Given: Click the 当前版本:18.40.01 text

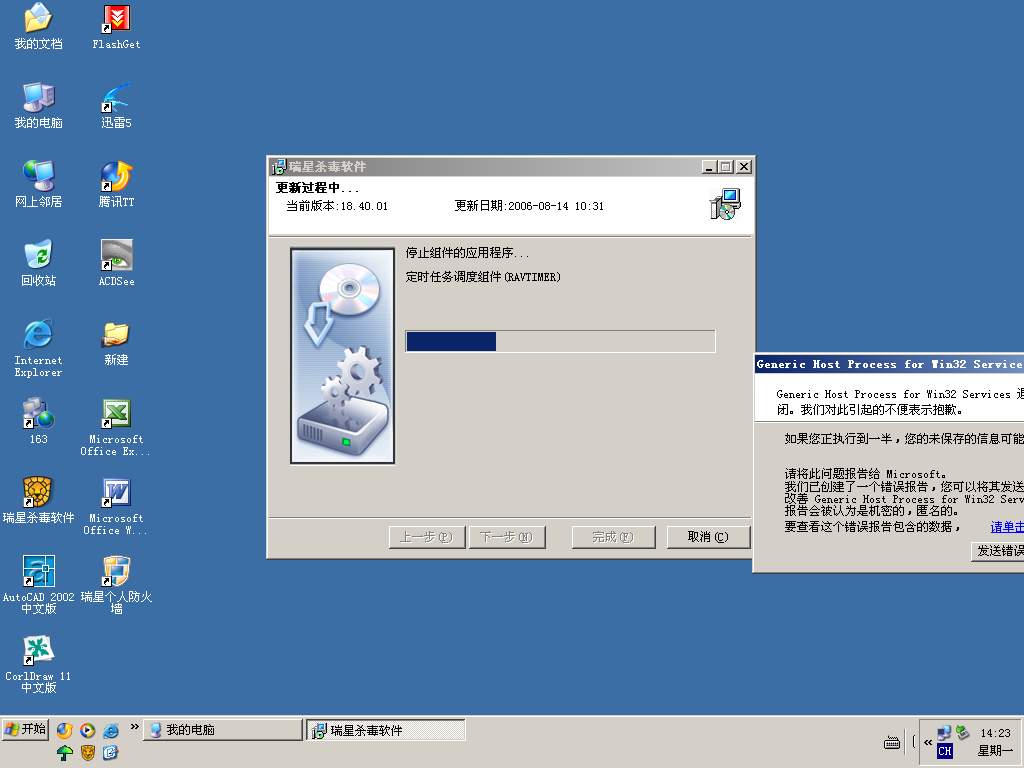Looking at the screenshot, I should point(337,206).
